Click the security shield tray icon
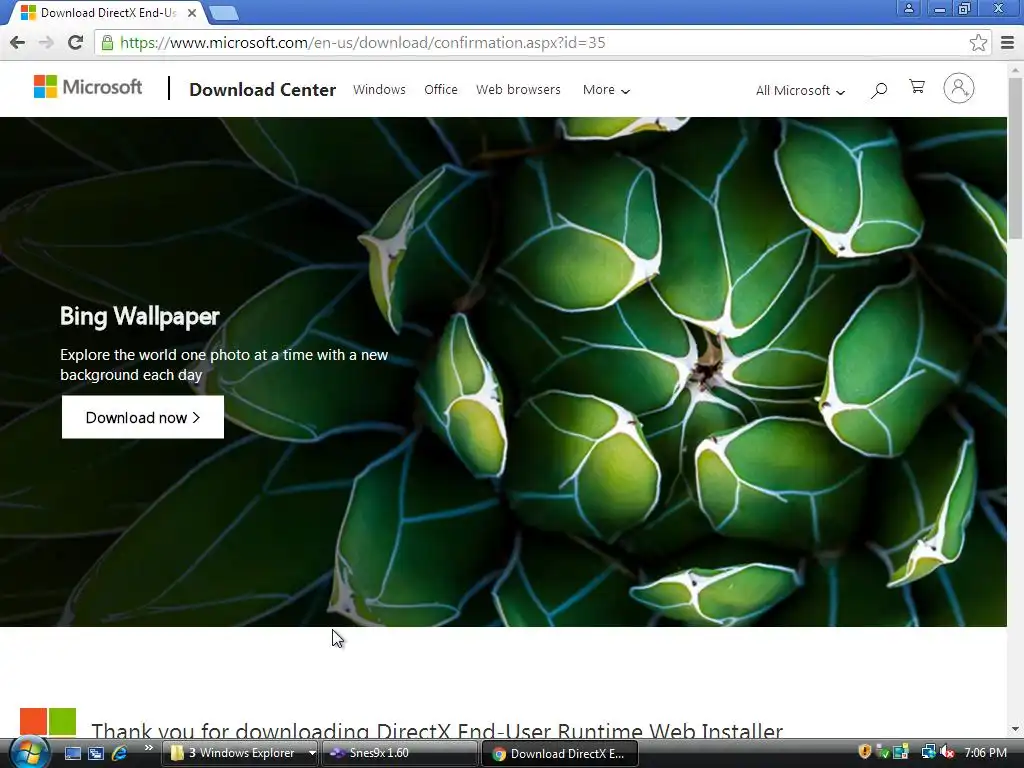Image resolution: width=1024 pixels, height=768 pixels. point(865,752)
